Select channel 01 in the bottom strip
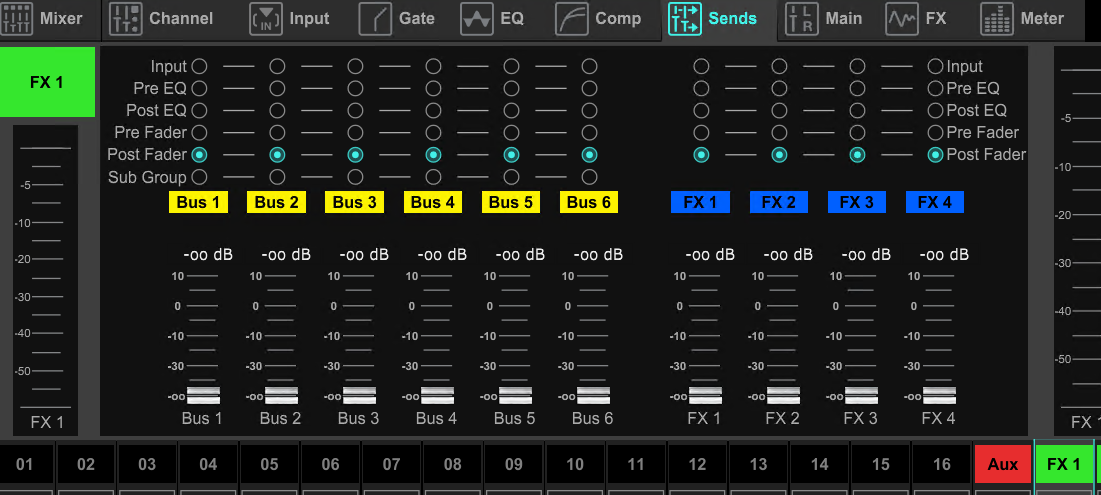1101x495 pixels. coord(25,464)
